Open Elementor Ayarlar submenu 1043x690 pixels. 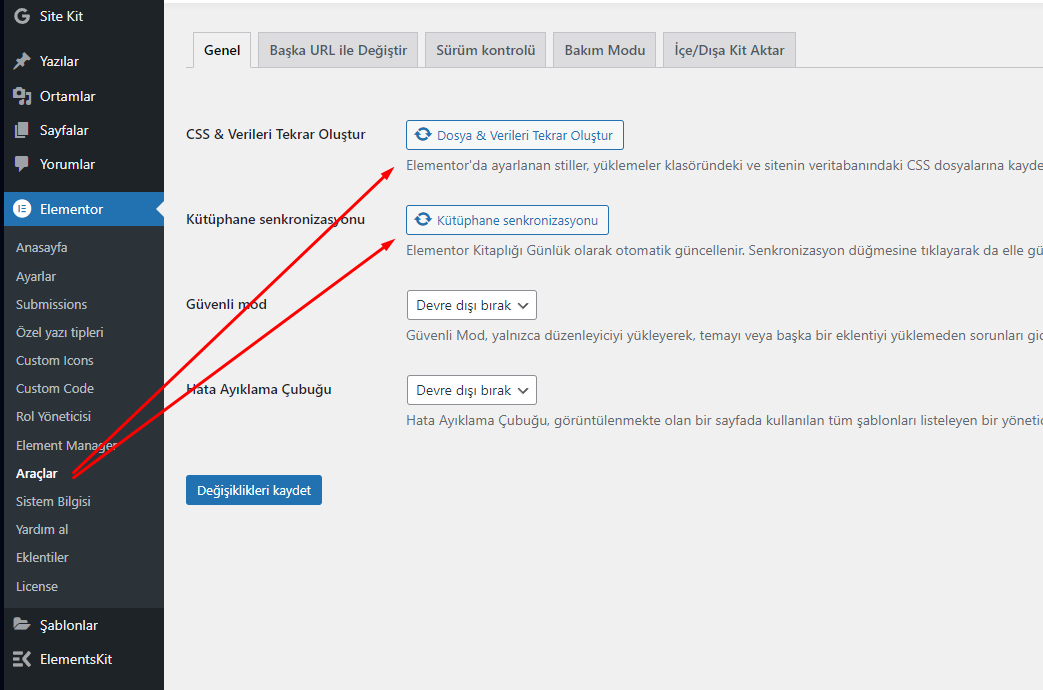click(36, 277)
